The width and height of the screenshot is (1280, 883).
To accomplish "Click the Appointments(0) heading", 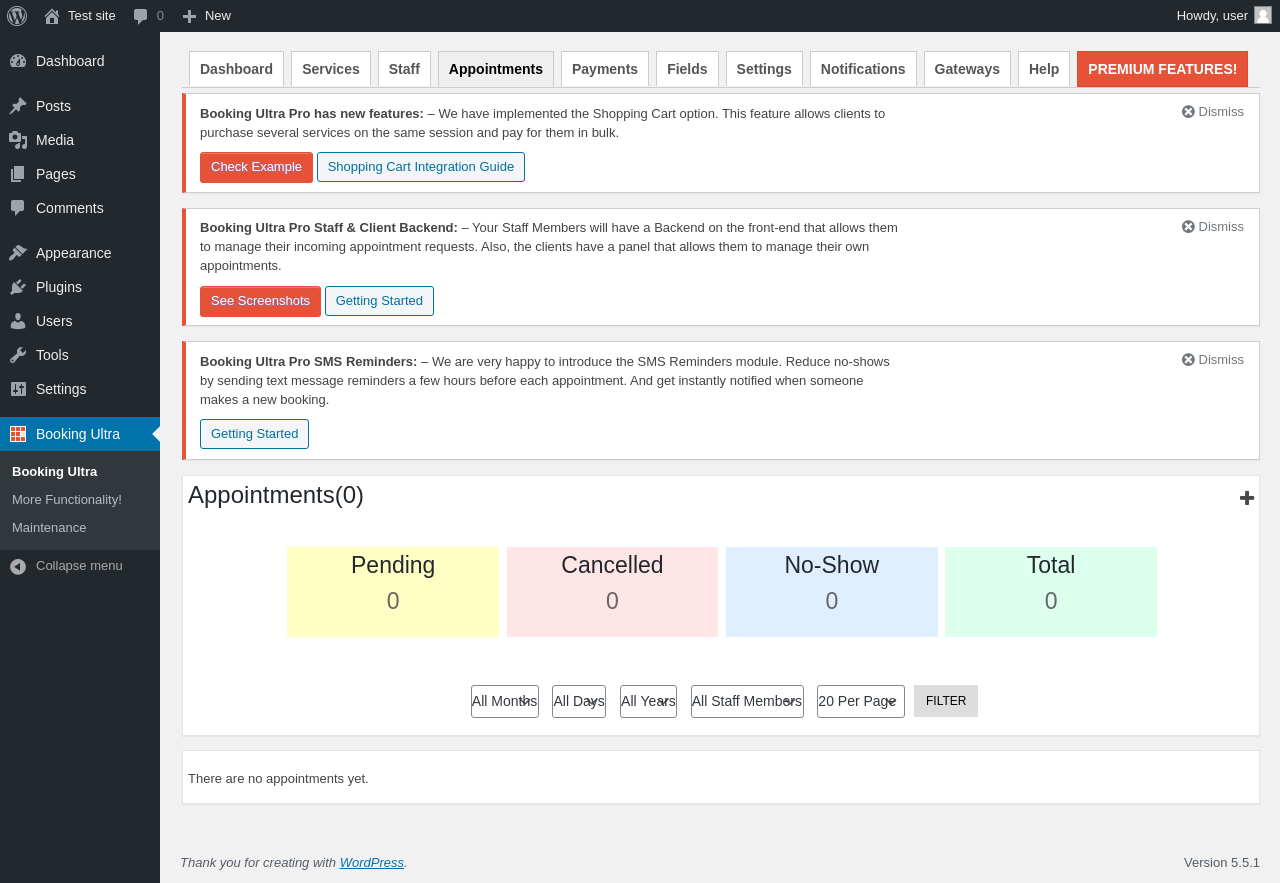I will [x=276, y=495].
